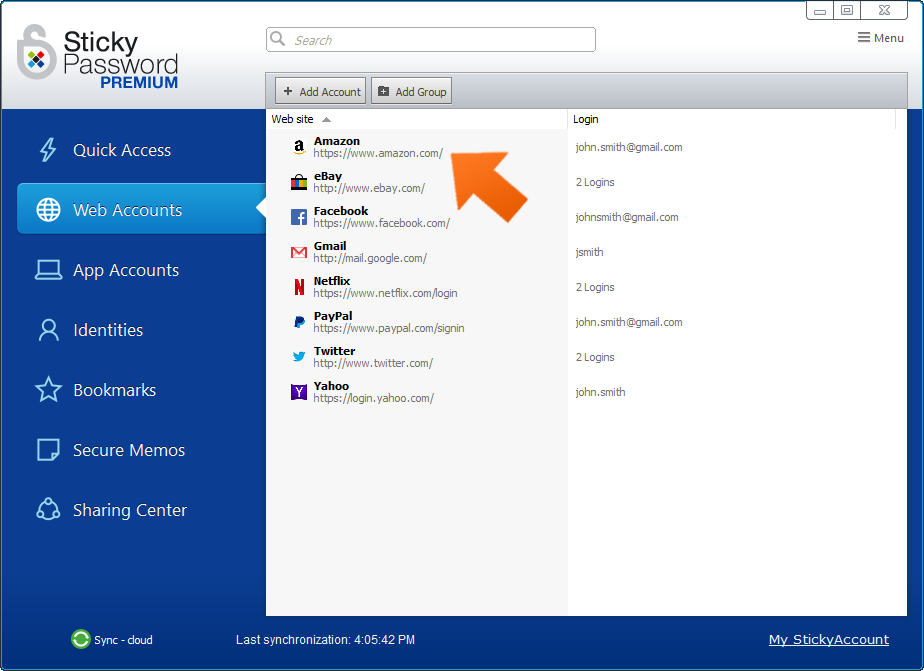924x671 pixels.
Task: Click Amazon's john.smith@gmail.com login
Action: pyautogui.click(x=629, y=147)
